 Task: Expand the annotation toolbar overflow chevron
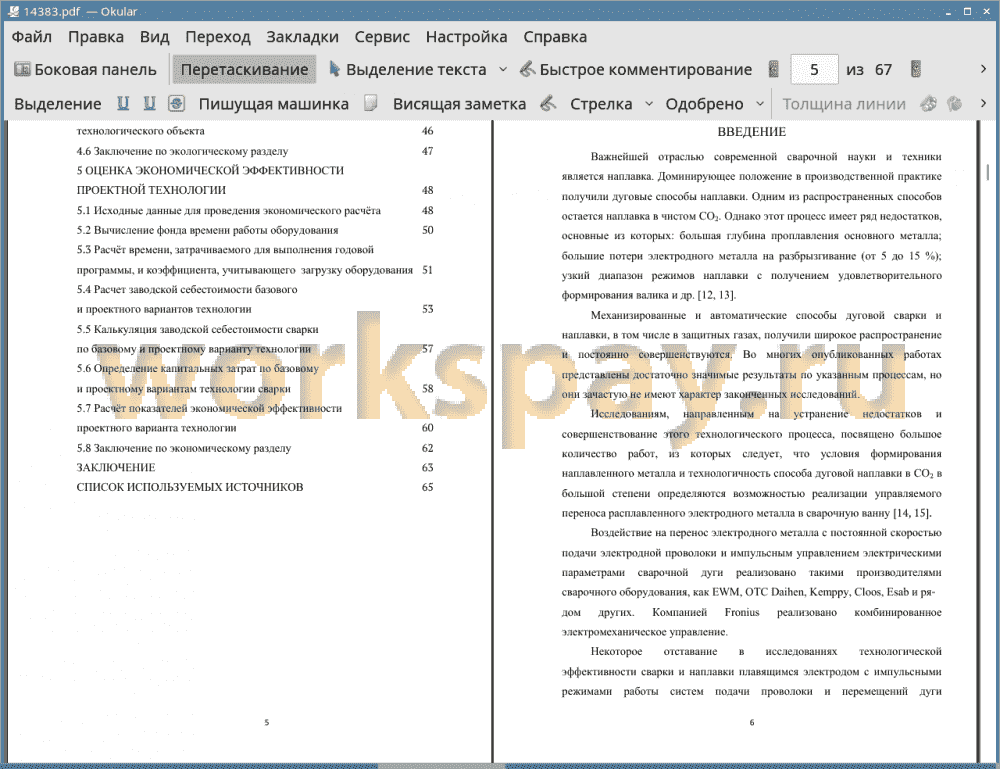click(983, 103)
